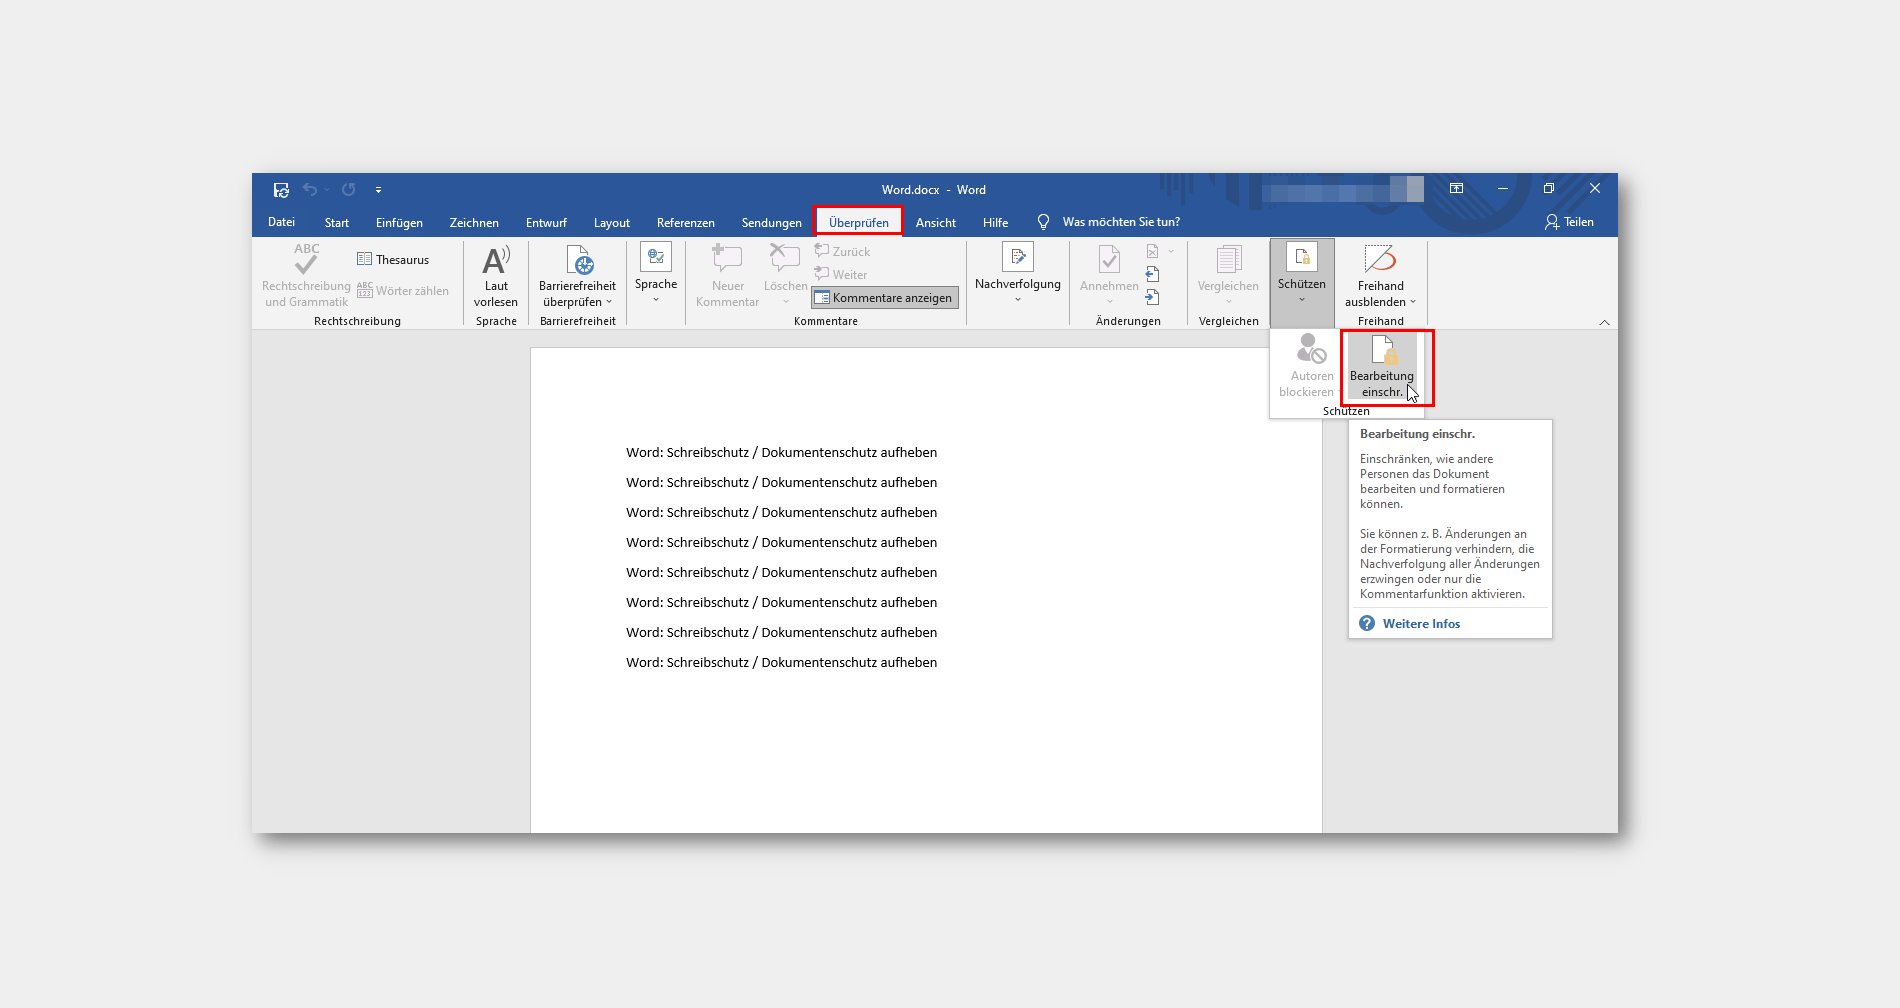This screenshot has width=1900, height=1008.
Task: Click the Annehmen accept change icon
Action: point(1109,259)
